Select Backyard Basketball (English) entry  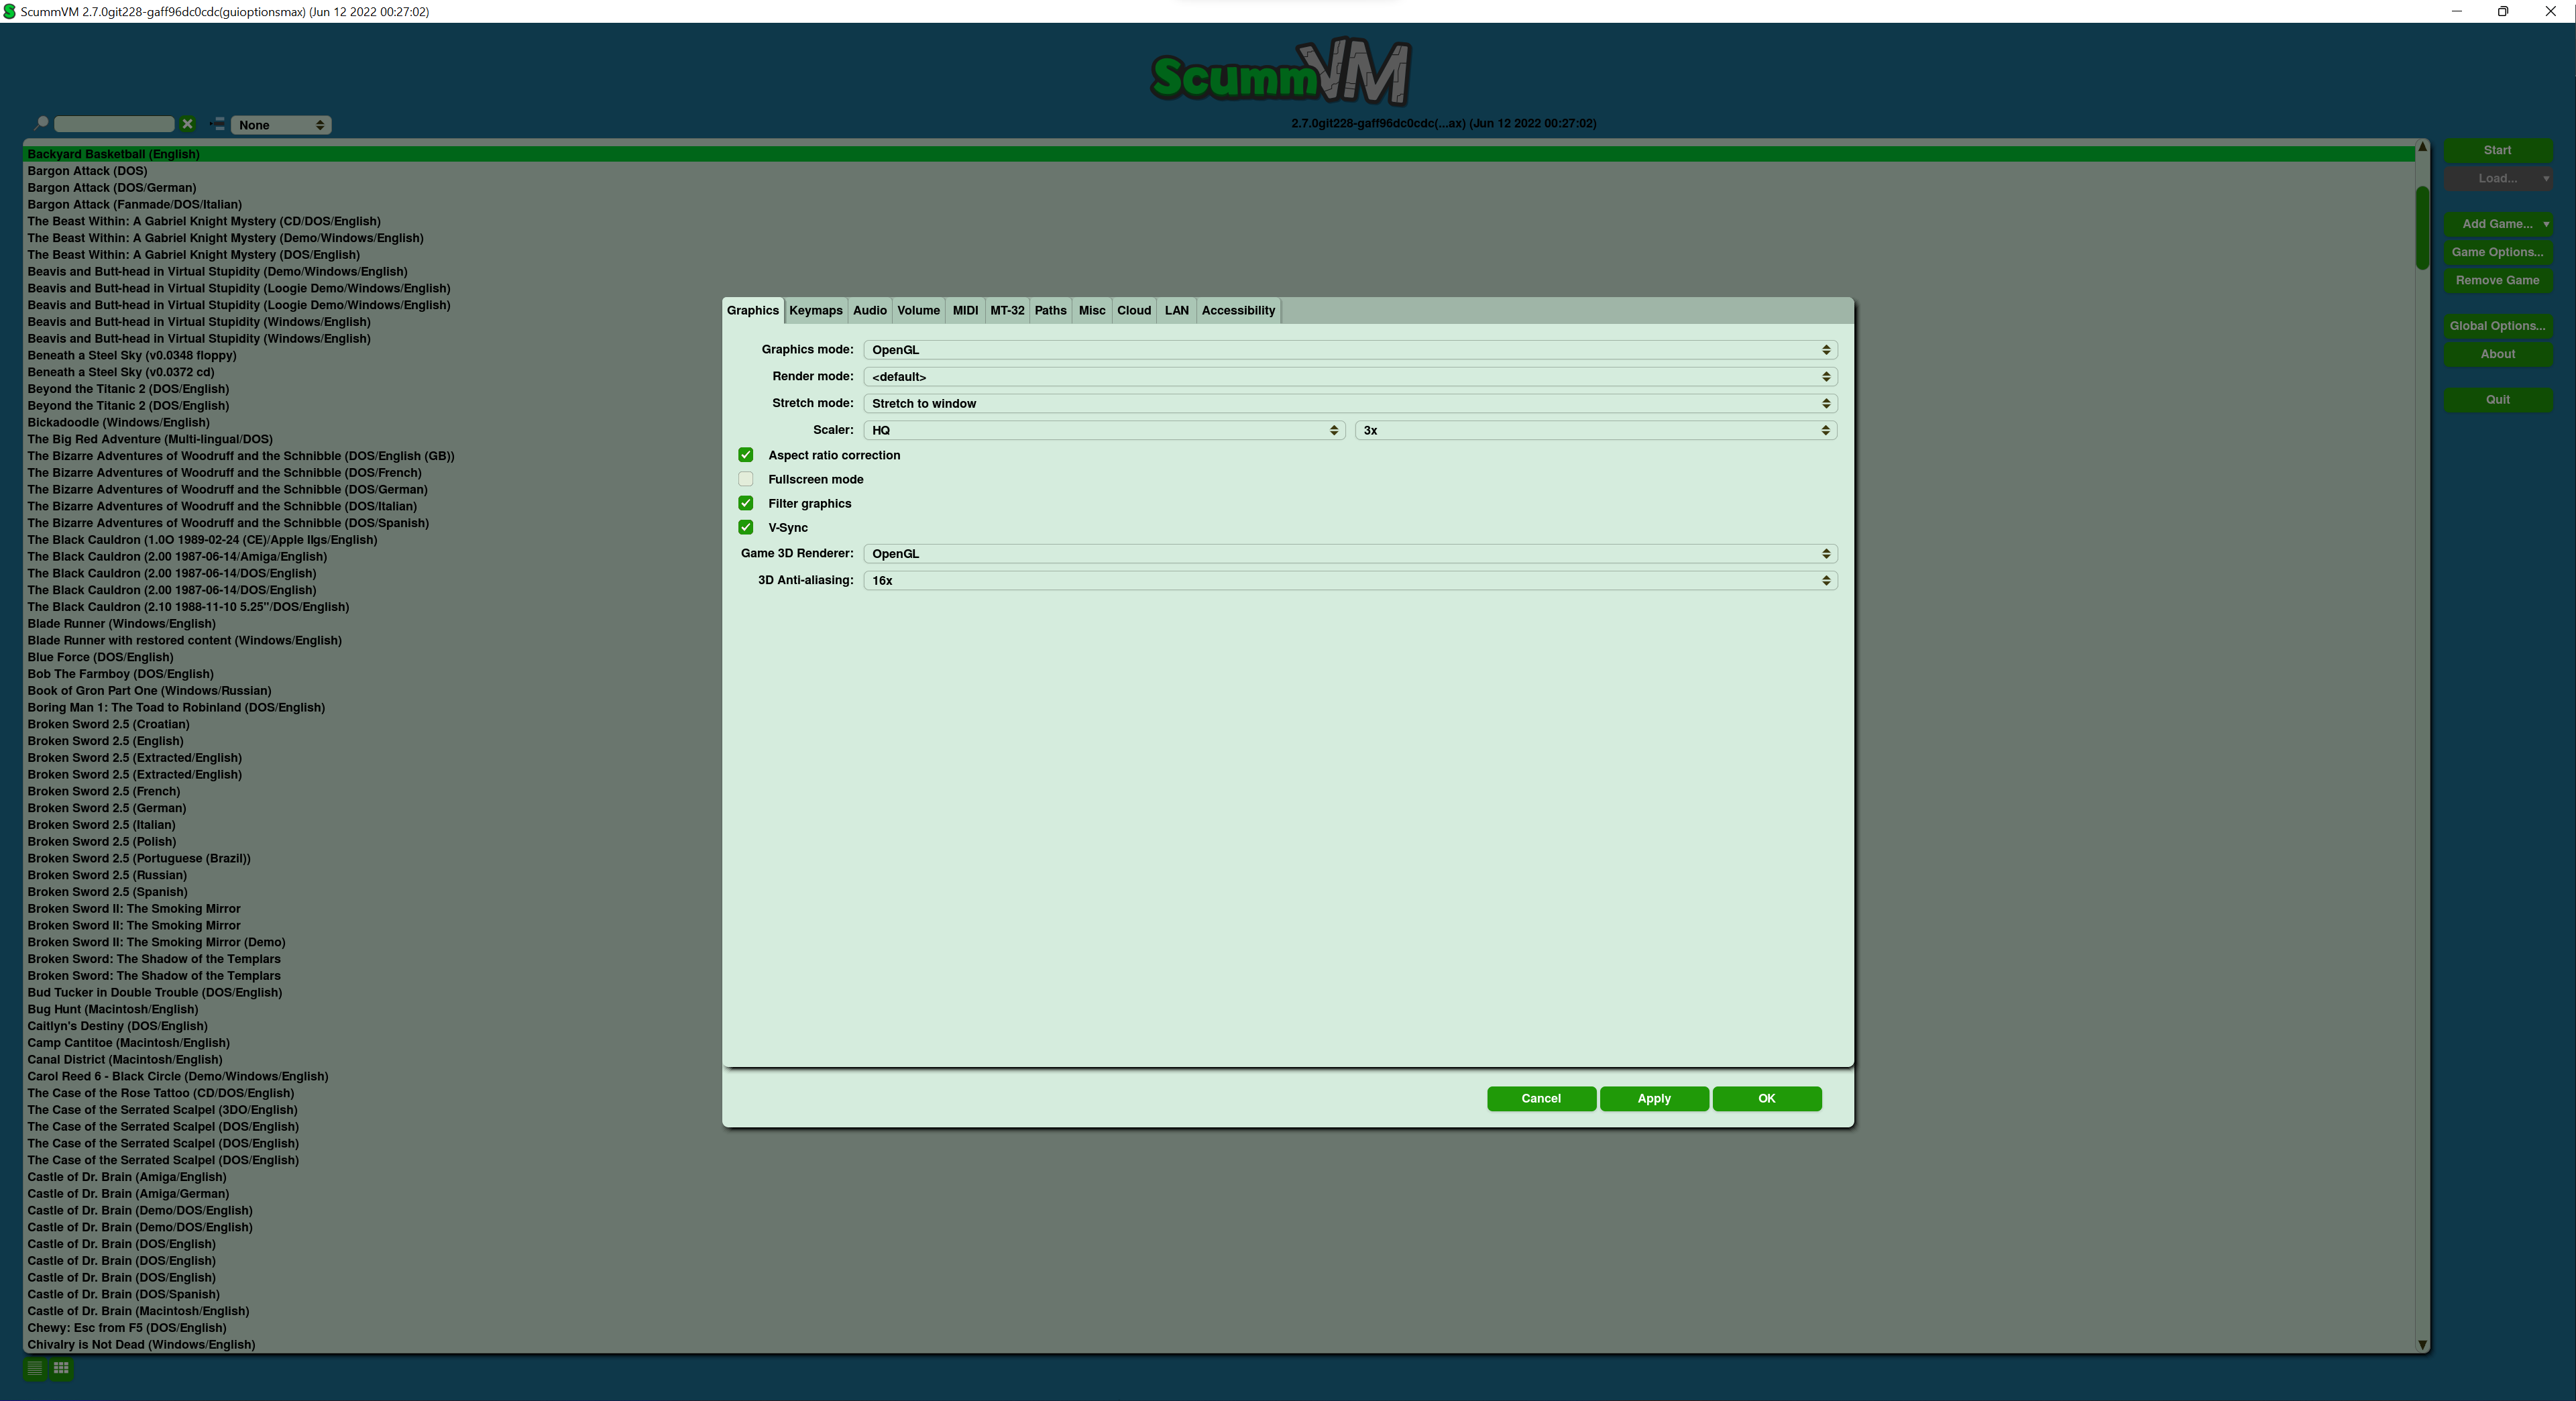click(x=1219, y=154)
